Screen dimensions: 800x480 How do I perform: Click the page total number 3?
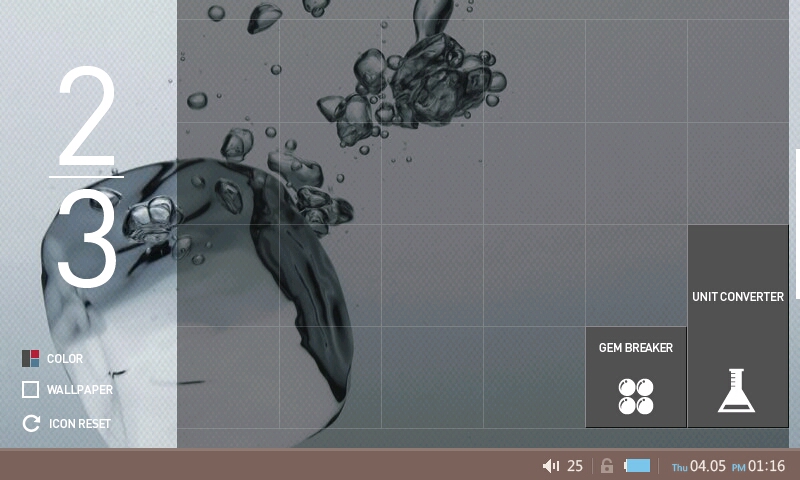click(87, 239)
